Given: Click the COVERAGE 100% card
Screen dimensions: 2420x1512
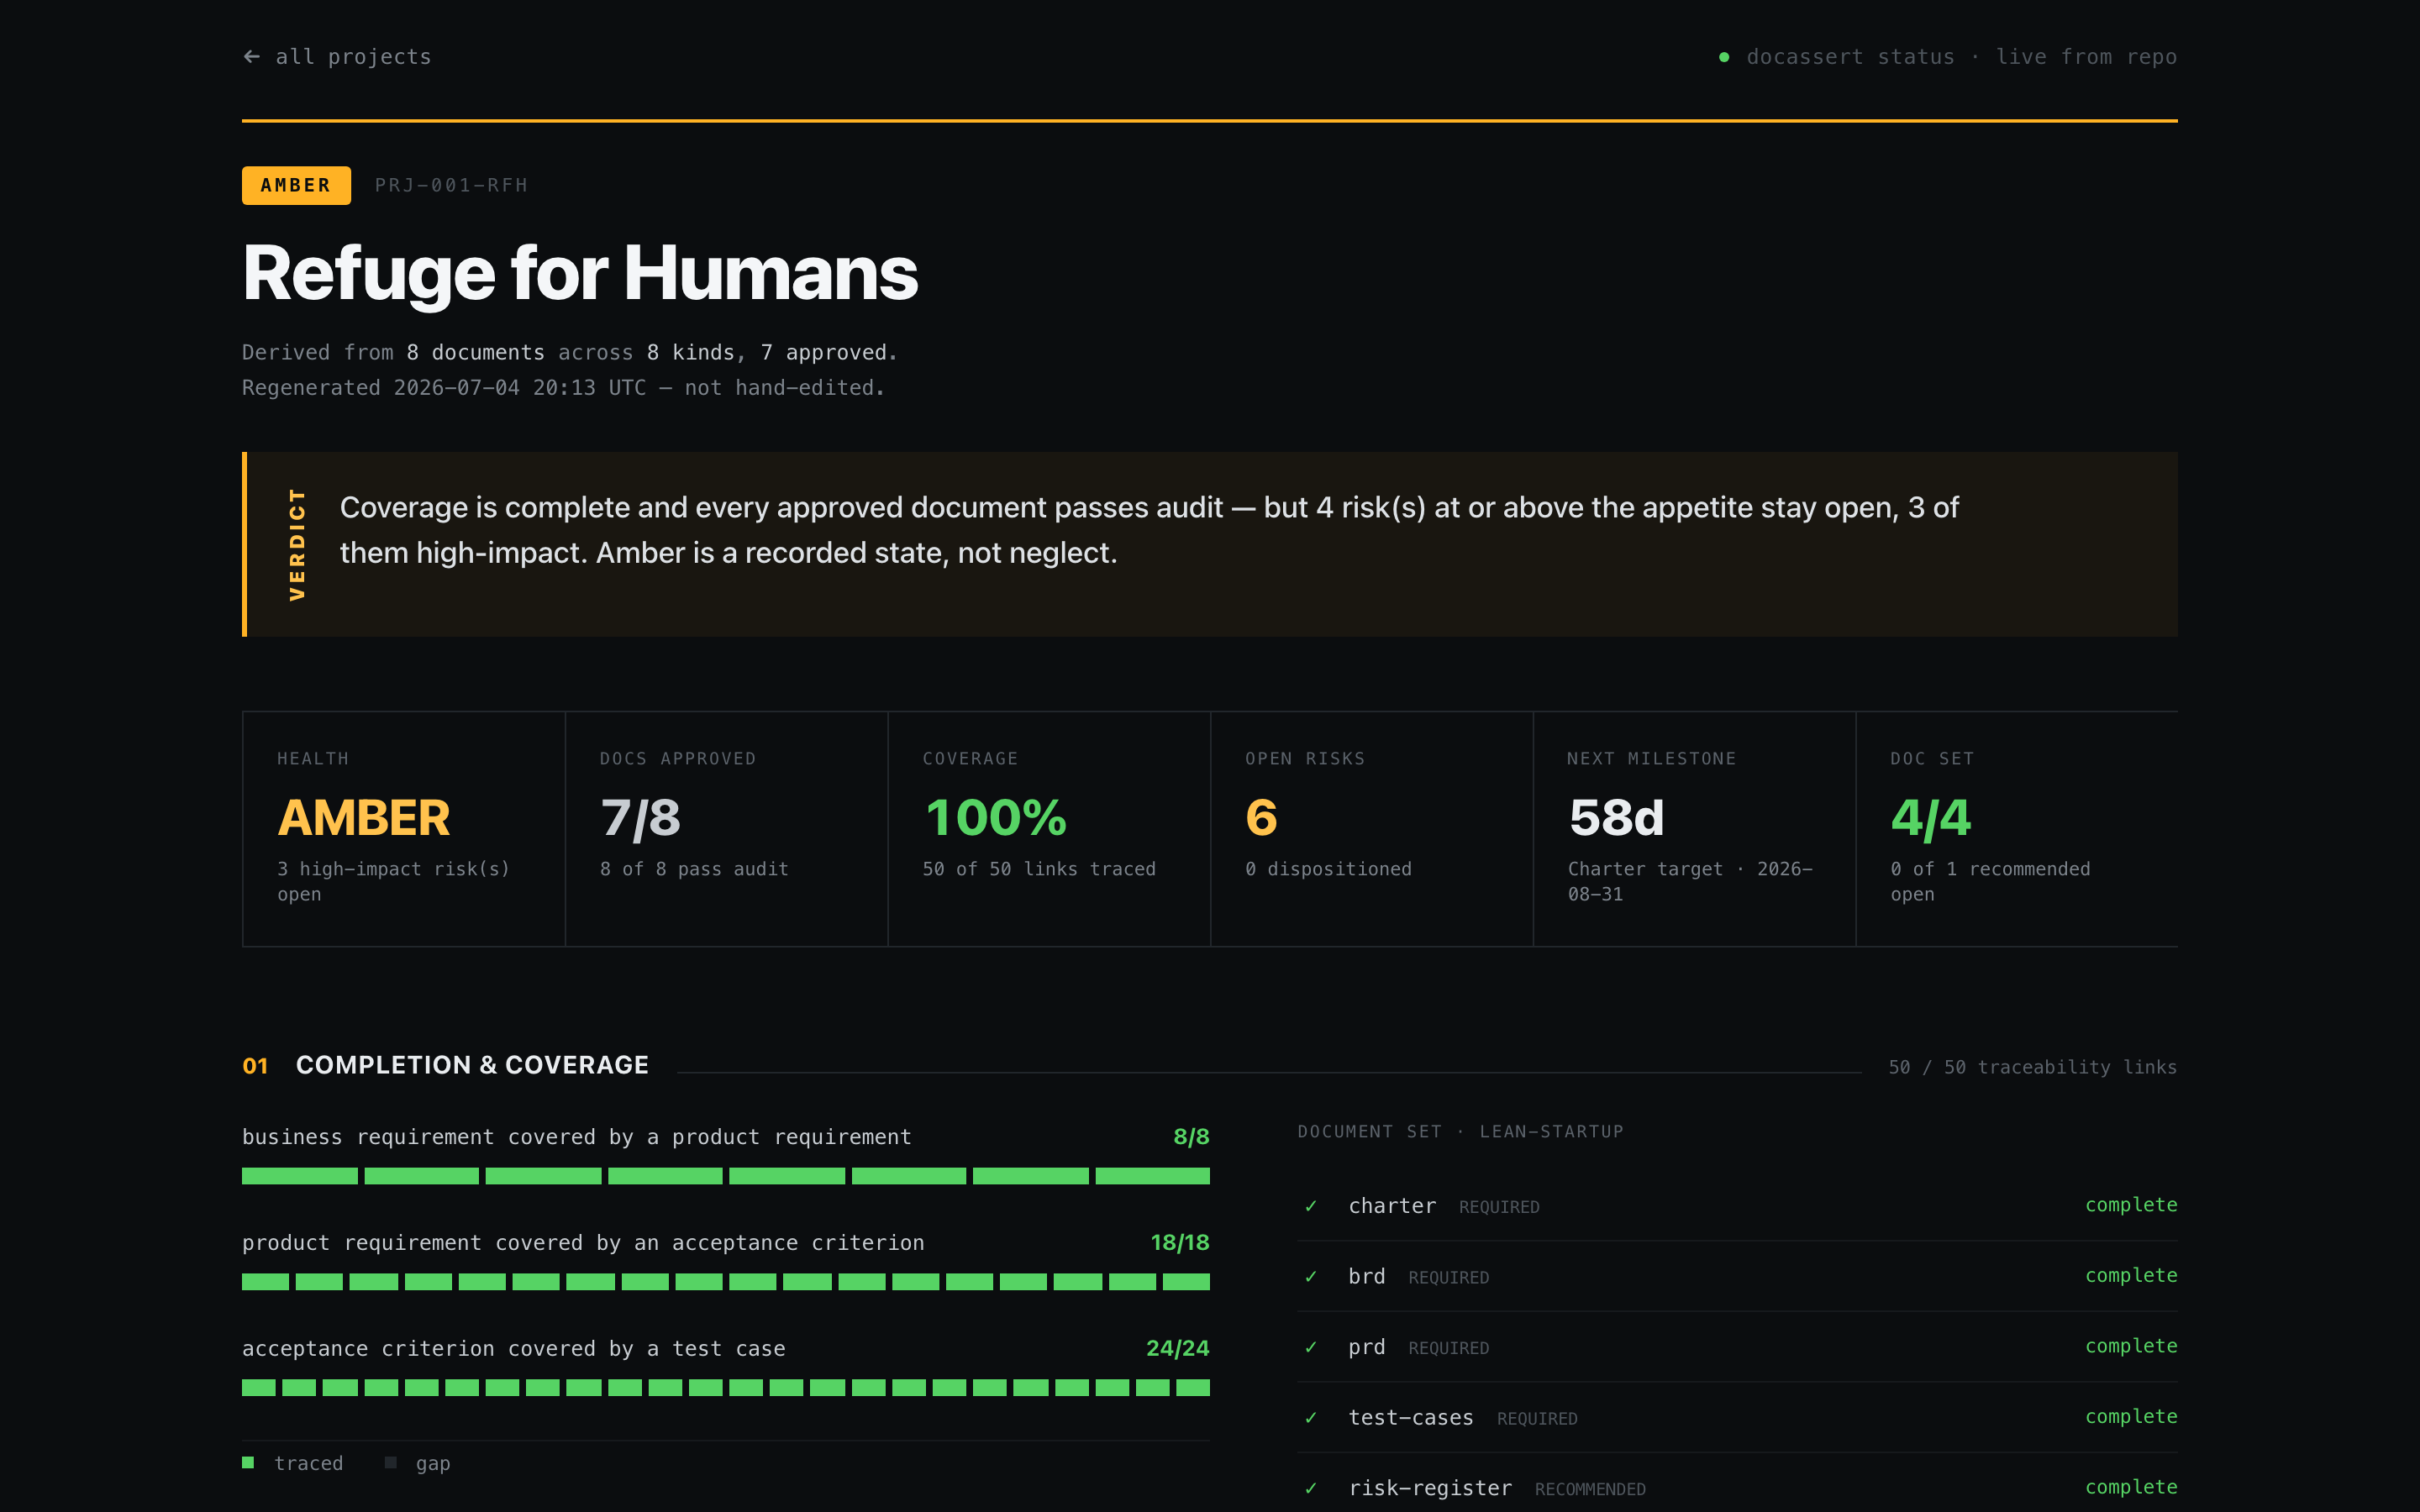Looking at the screenshot, I should (1049, 829).
